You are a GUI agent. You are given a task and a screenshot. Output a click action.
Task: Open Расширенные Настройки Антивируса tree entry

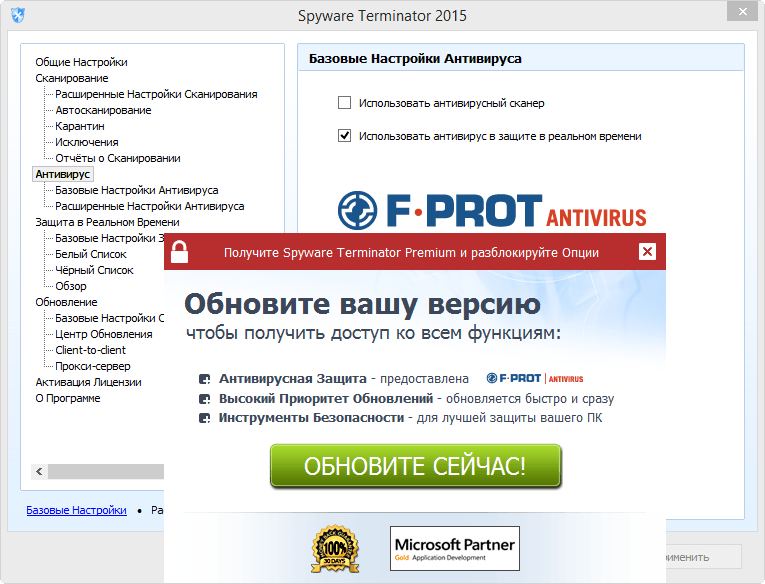(150, 206)
